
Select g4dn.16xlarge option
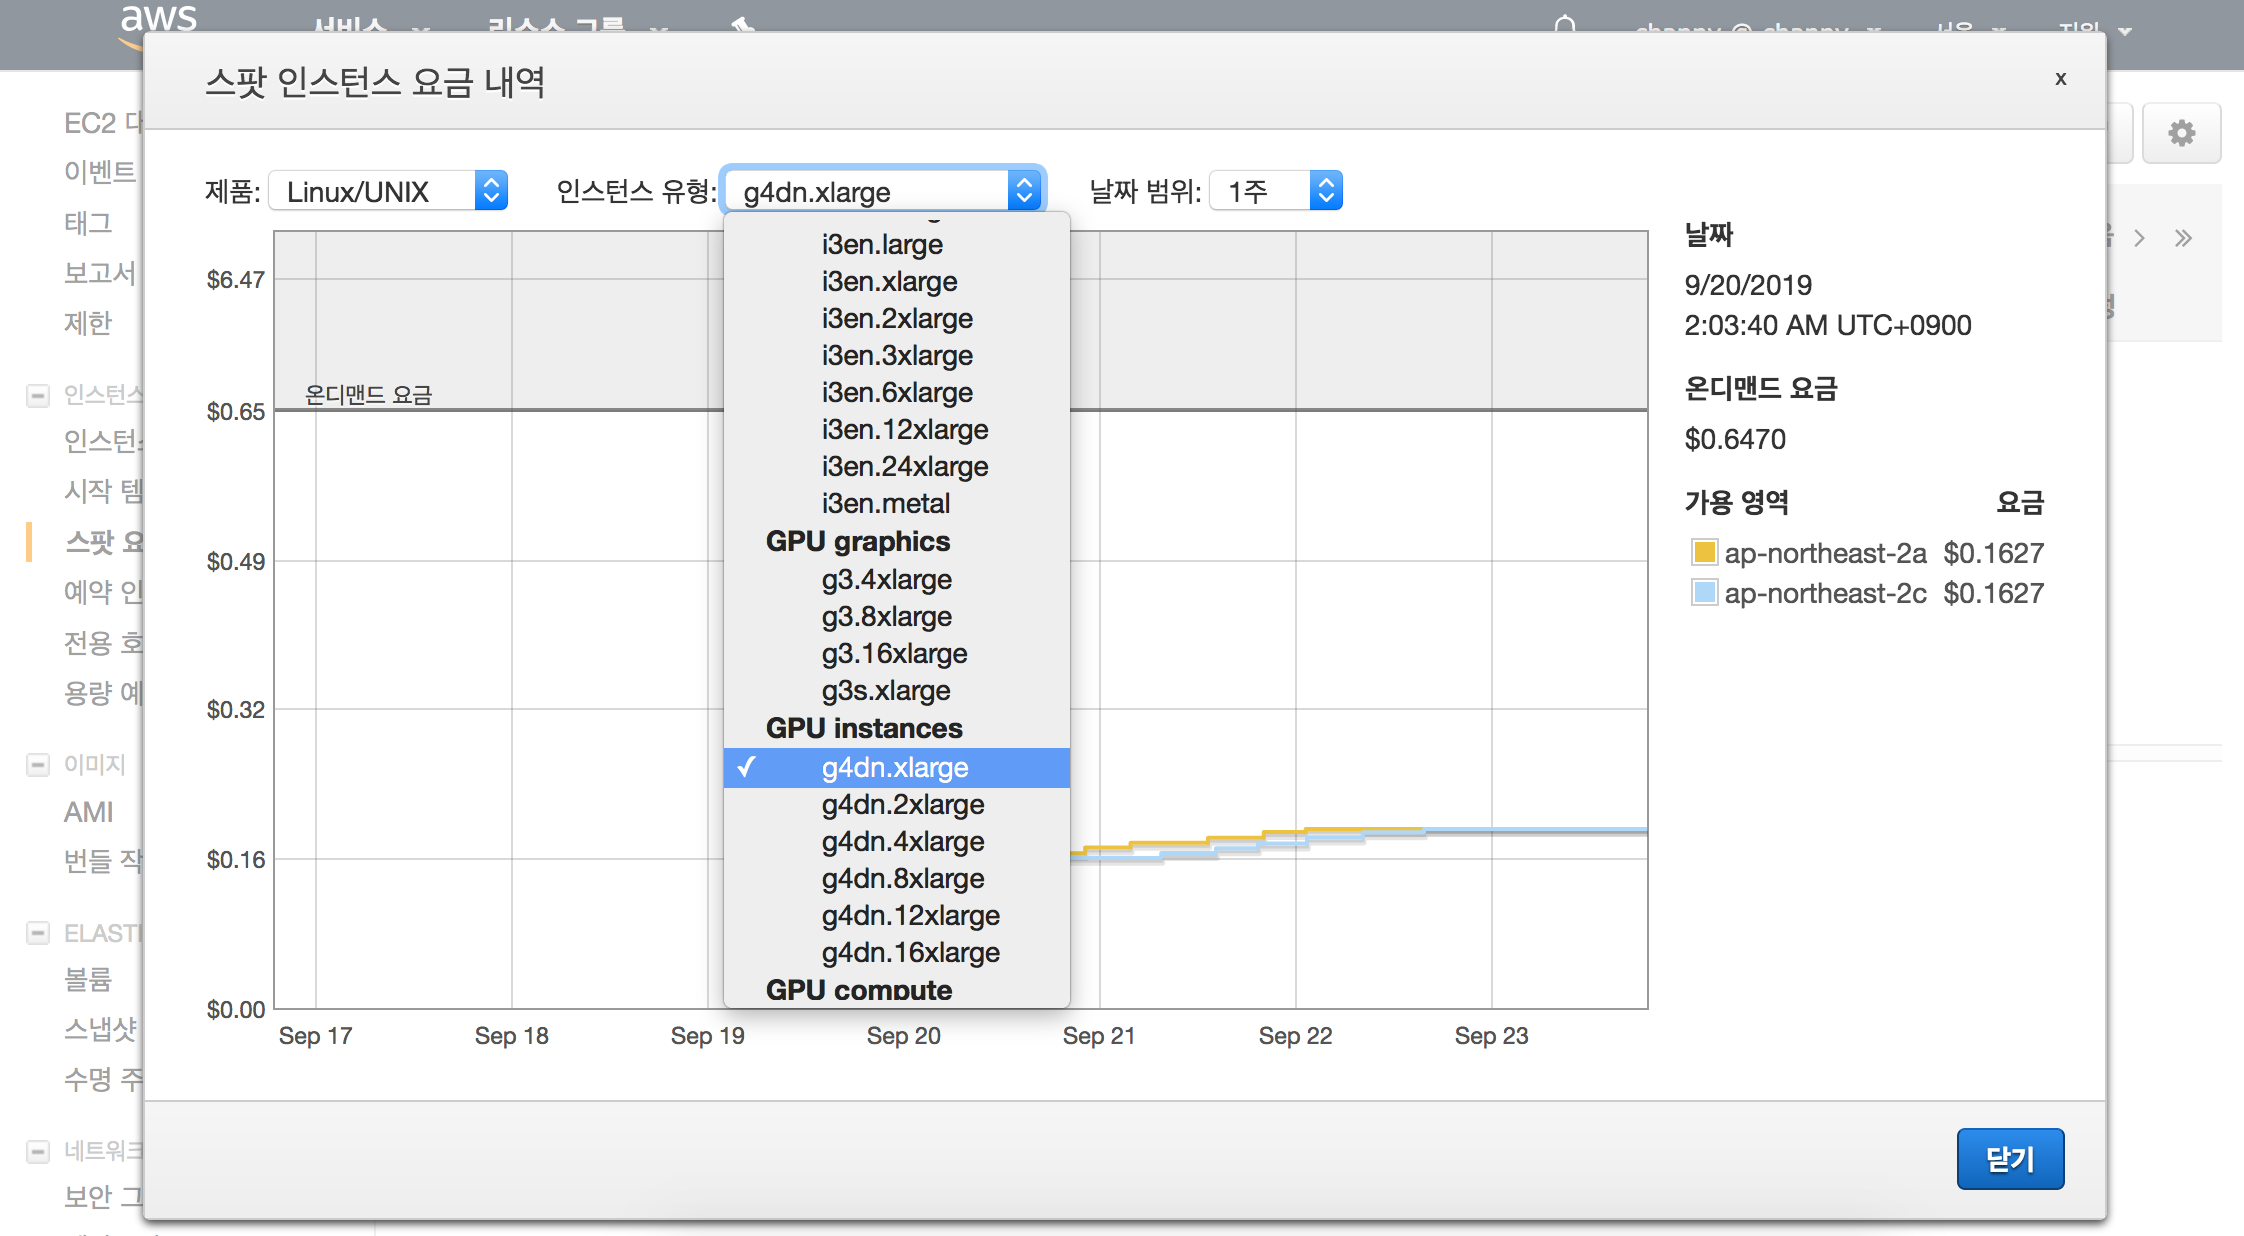pyautogui.click(x=910, y=953)
